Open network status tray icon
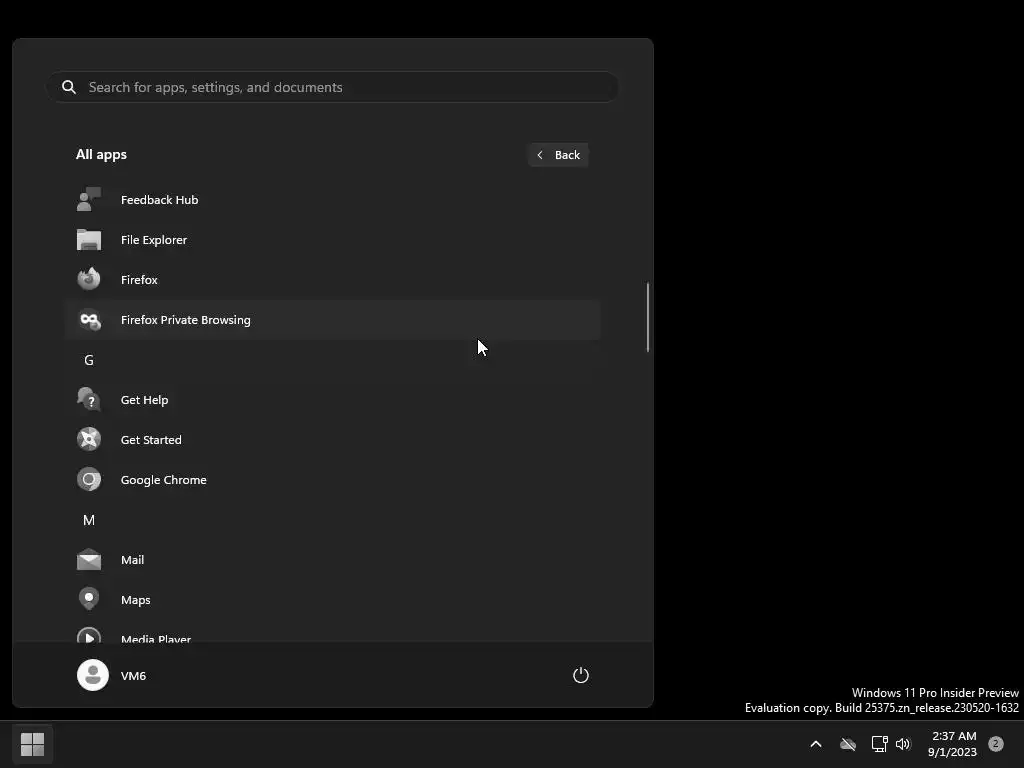 [x=879, y=744]
